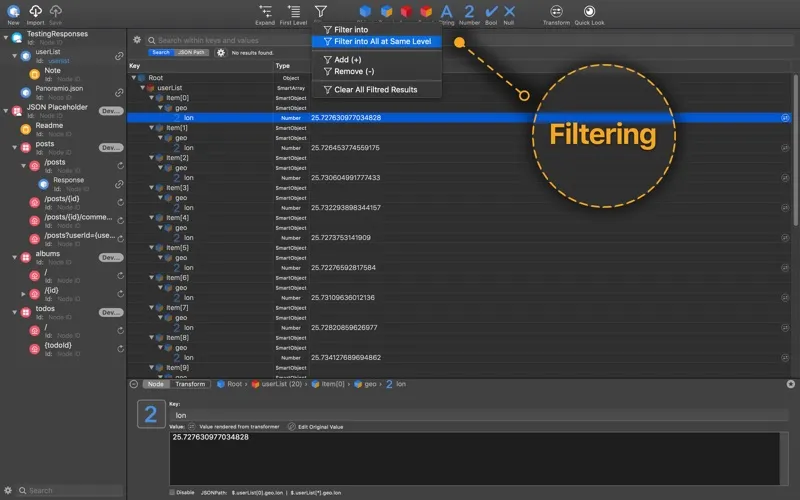Click 'Root' in the breadcrumb path

pyautogui.click(x=235, y=384)
